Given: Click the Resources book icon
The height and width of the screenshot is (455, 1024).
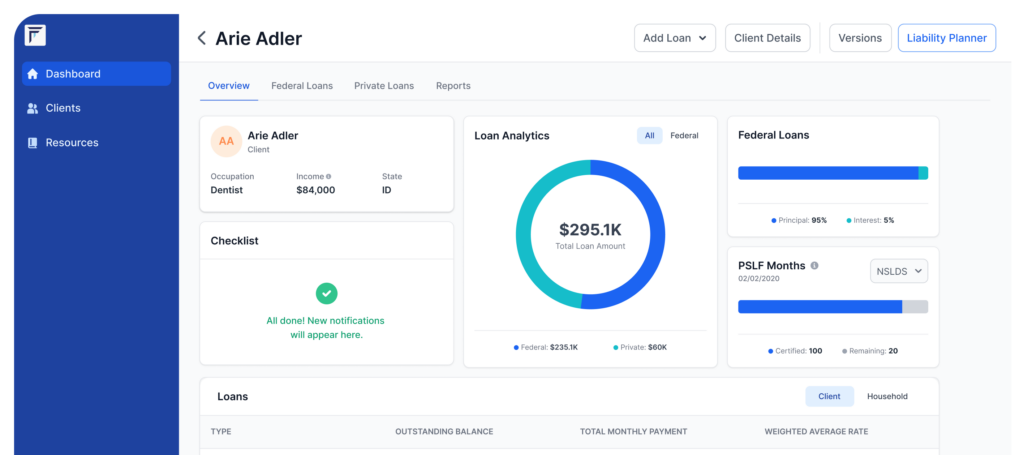Looking at the screenshot, I should pyautogui.click(x=33, y=143).
